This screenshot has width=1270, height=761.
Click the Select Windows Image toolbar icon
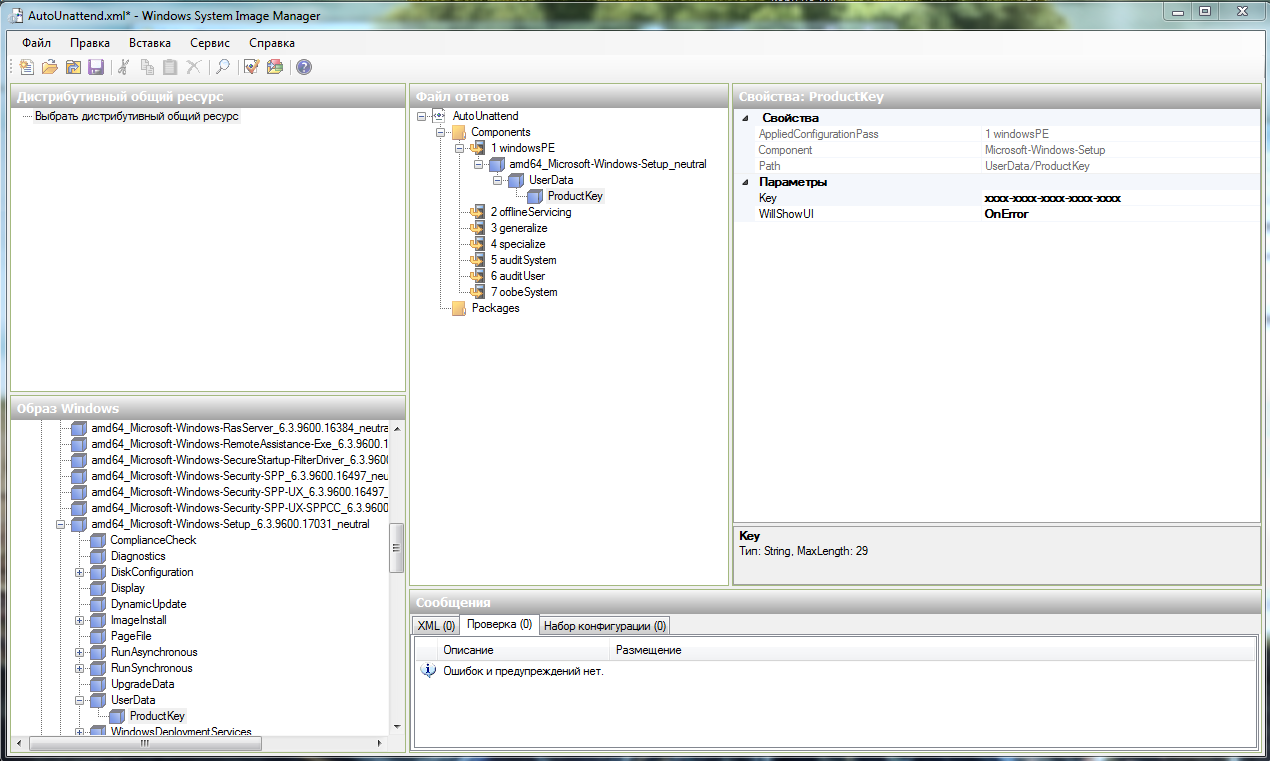(73, 67)
